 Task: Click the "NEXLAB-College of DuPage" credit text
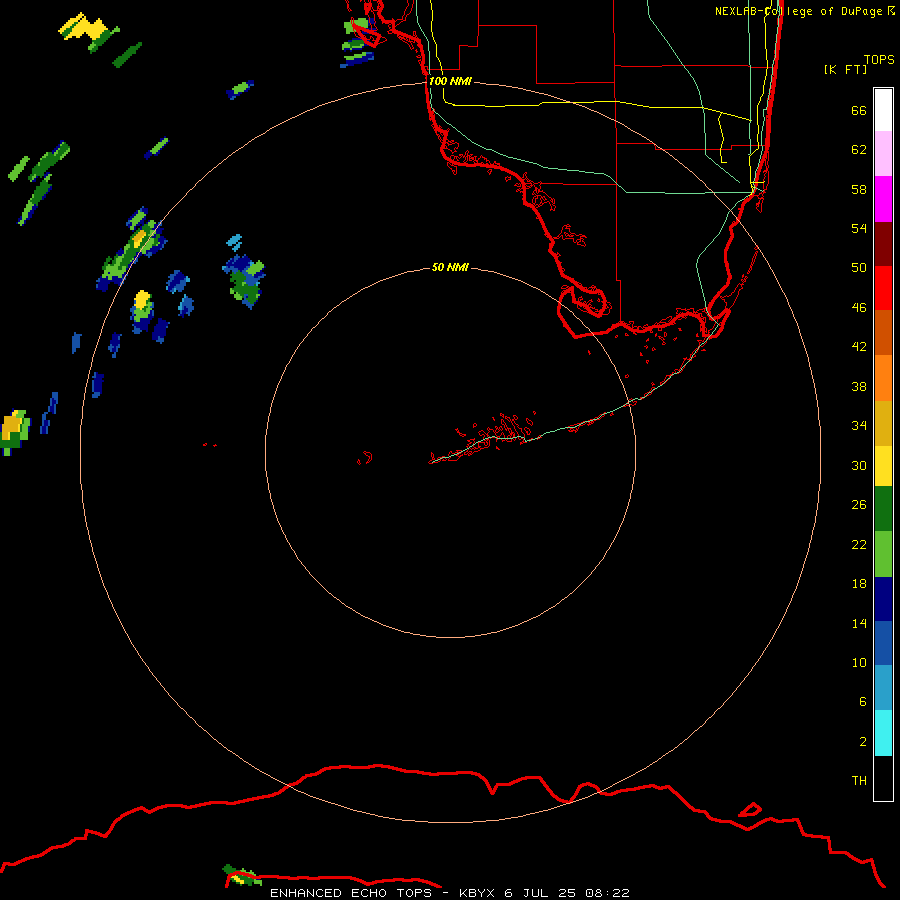799,11
